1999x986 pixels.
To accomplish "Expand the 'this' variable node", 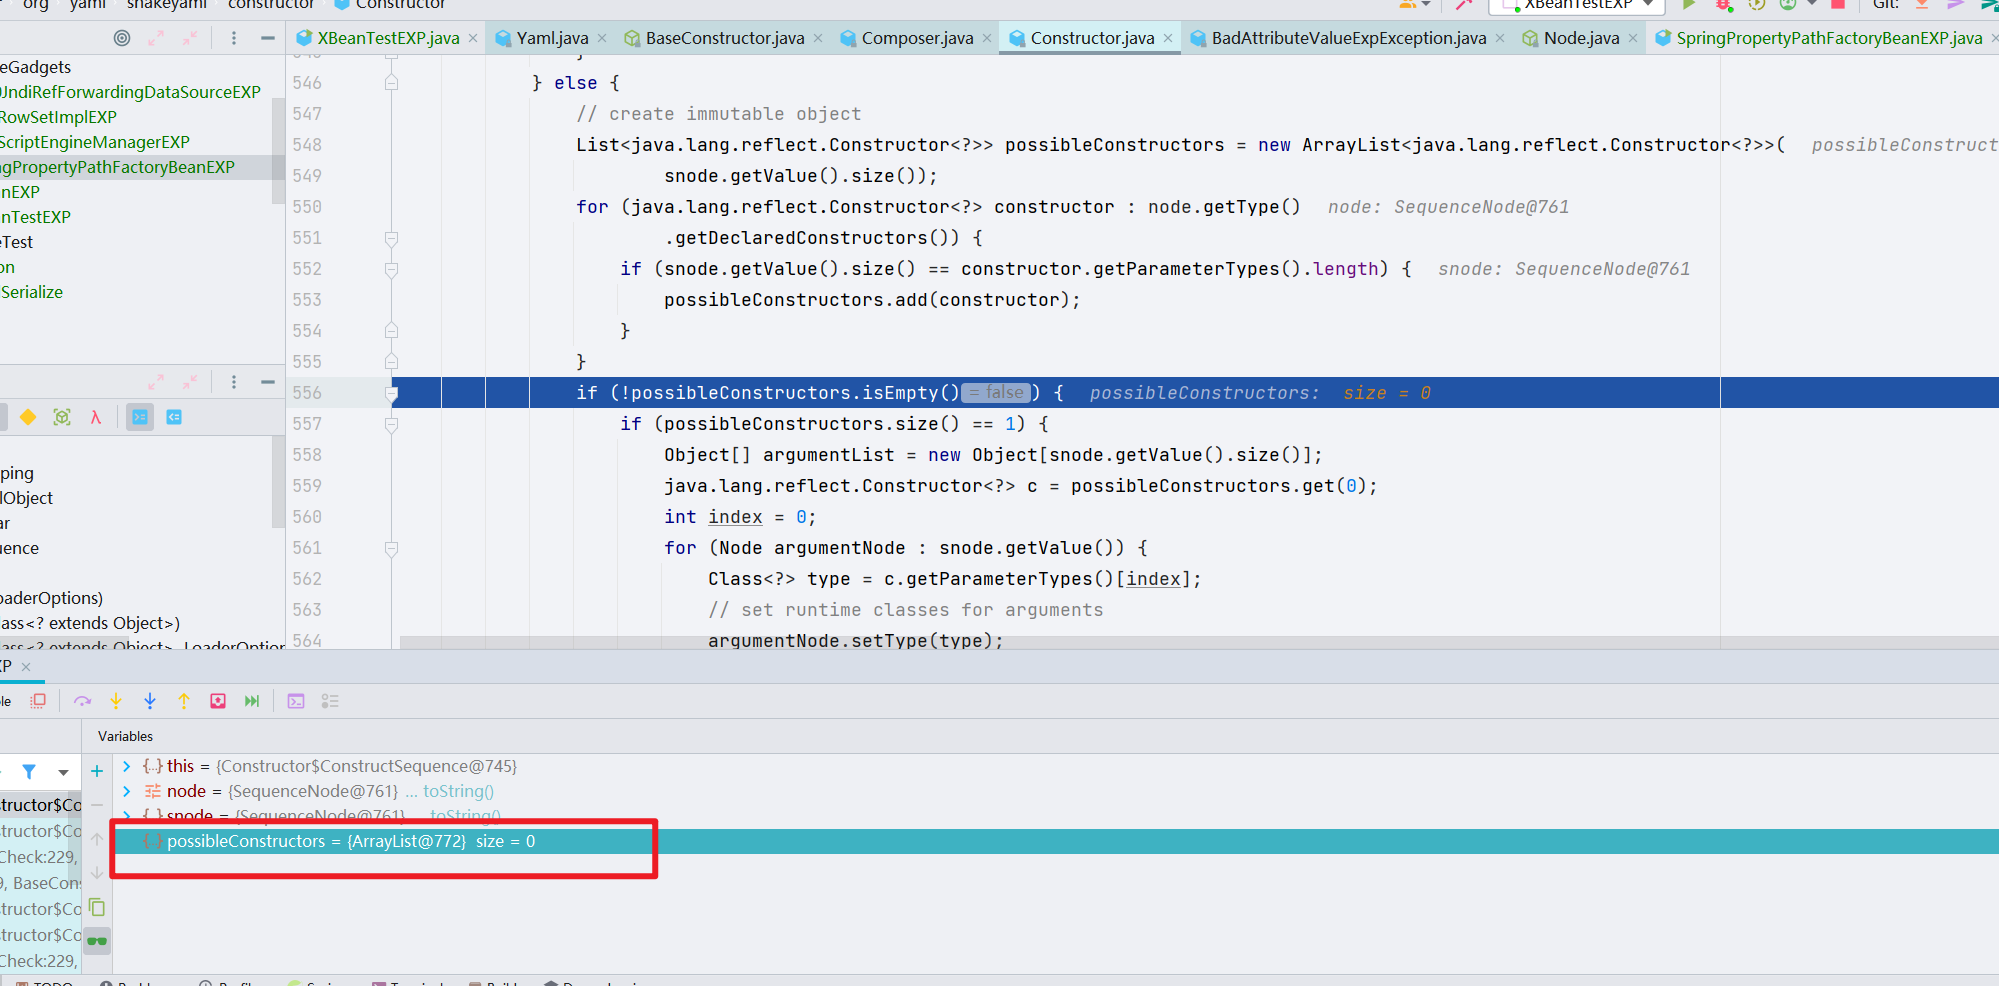I will (127, 766).
